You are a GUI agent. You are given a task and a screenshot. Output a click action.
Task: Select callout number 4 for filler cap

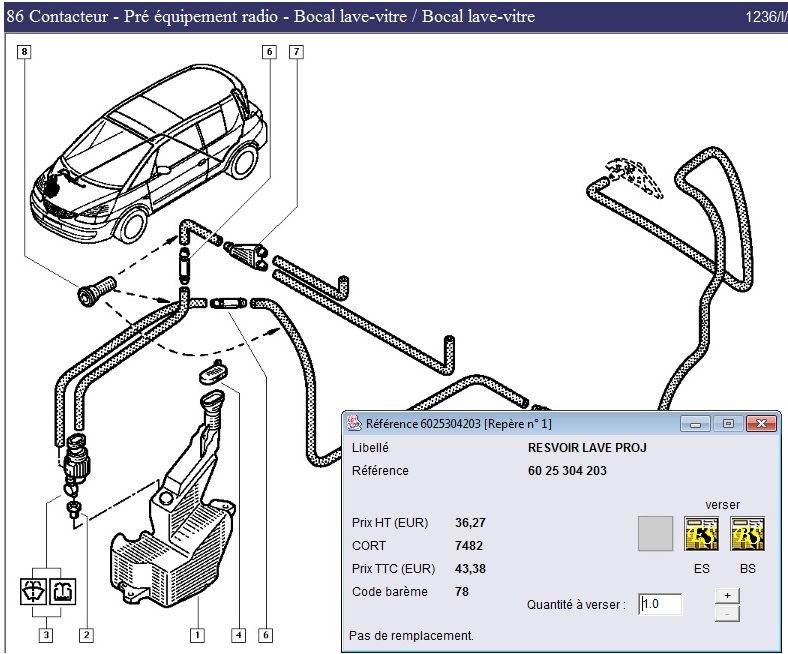point(238,634)
